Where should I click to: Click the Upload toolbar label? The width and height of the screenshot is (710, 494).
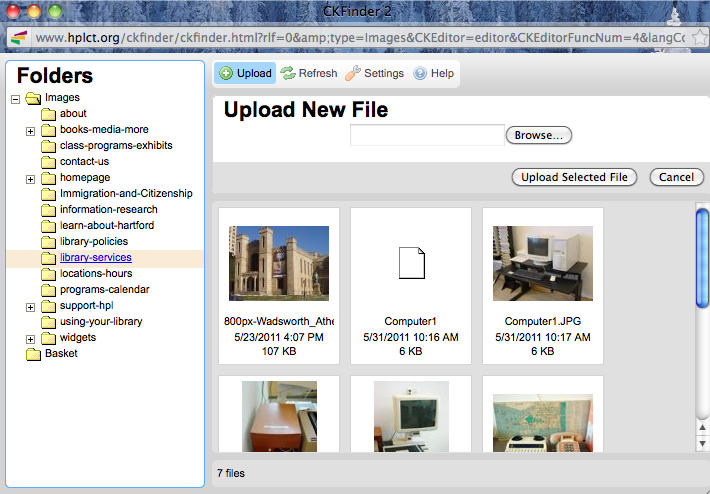pyautogui.click(x=254, y=73)
